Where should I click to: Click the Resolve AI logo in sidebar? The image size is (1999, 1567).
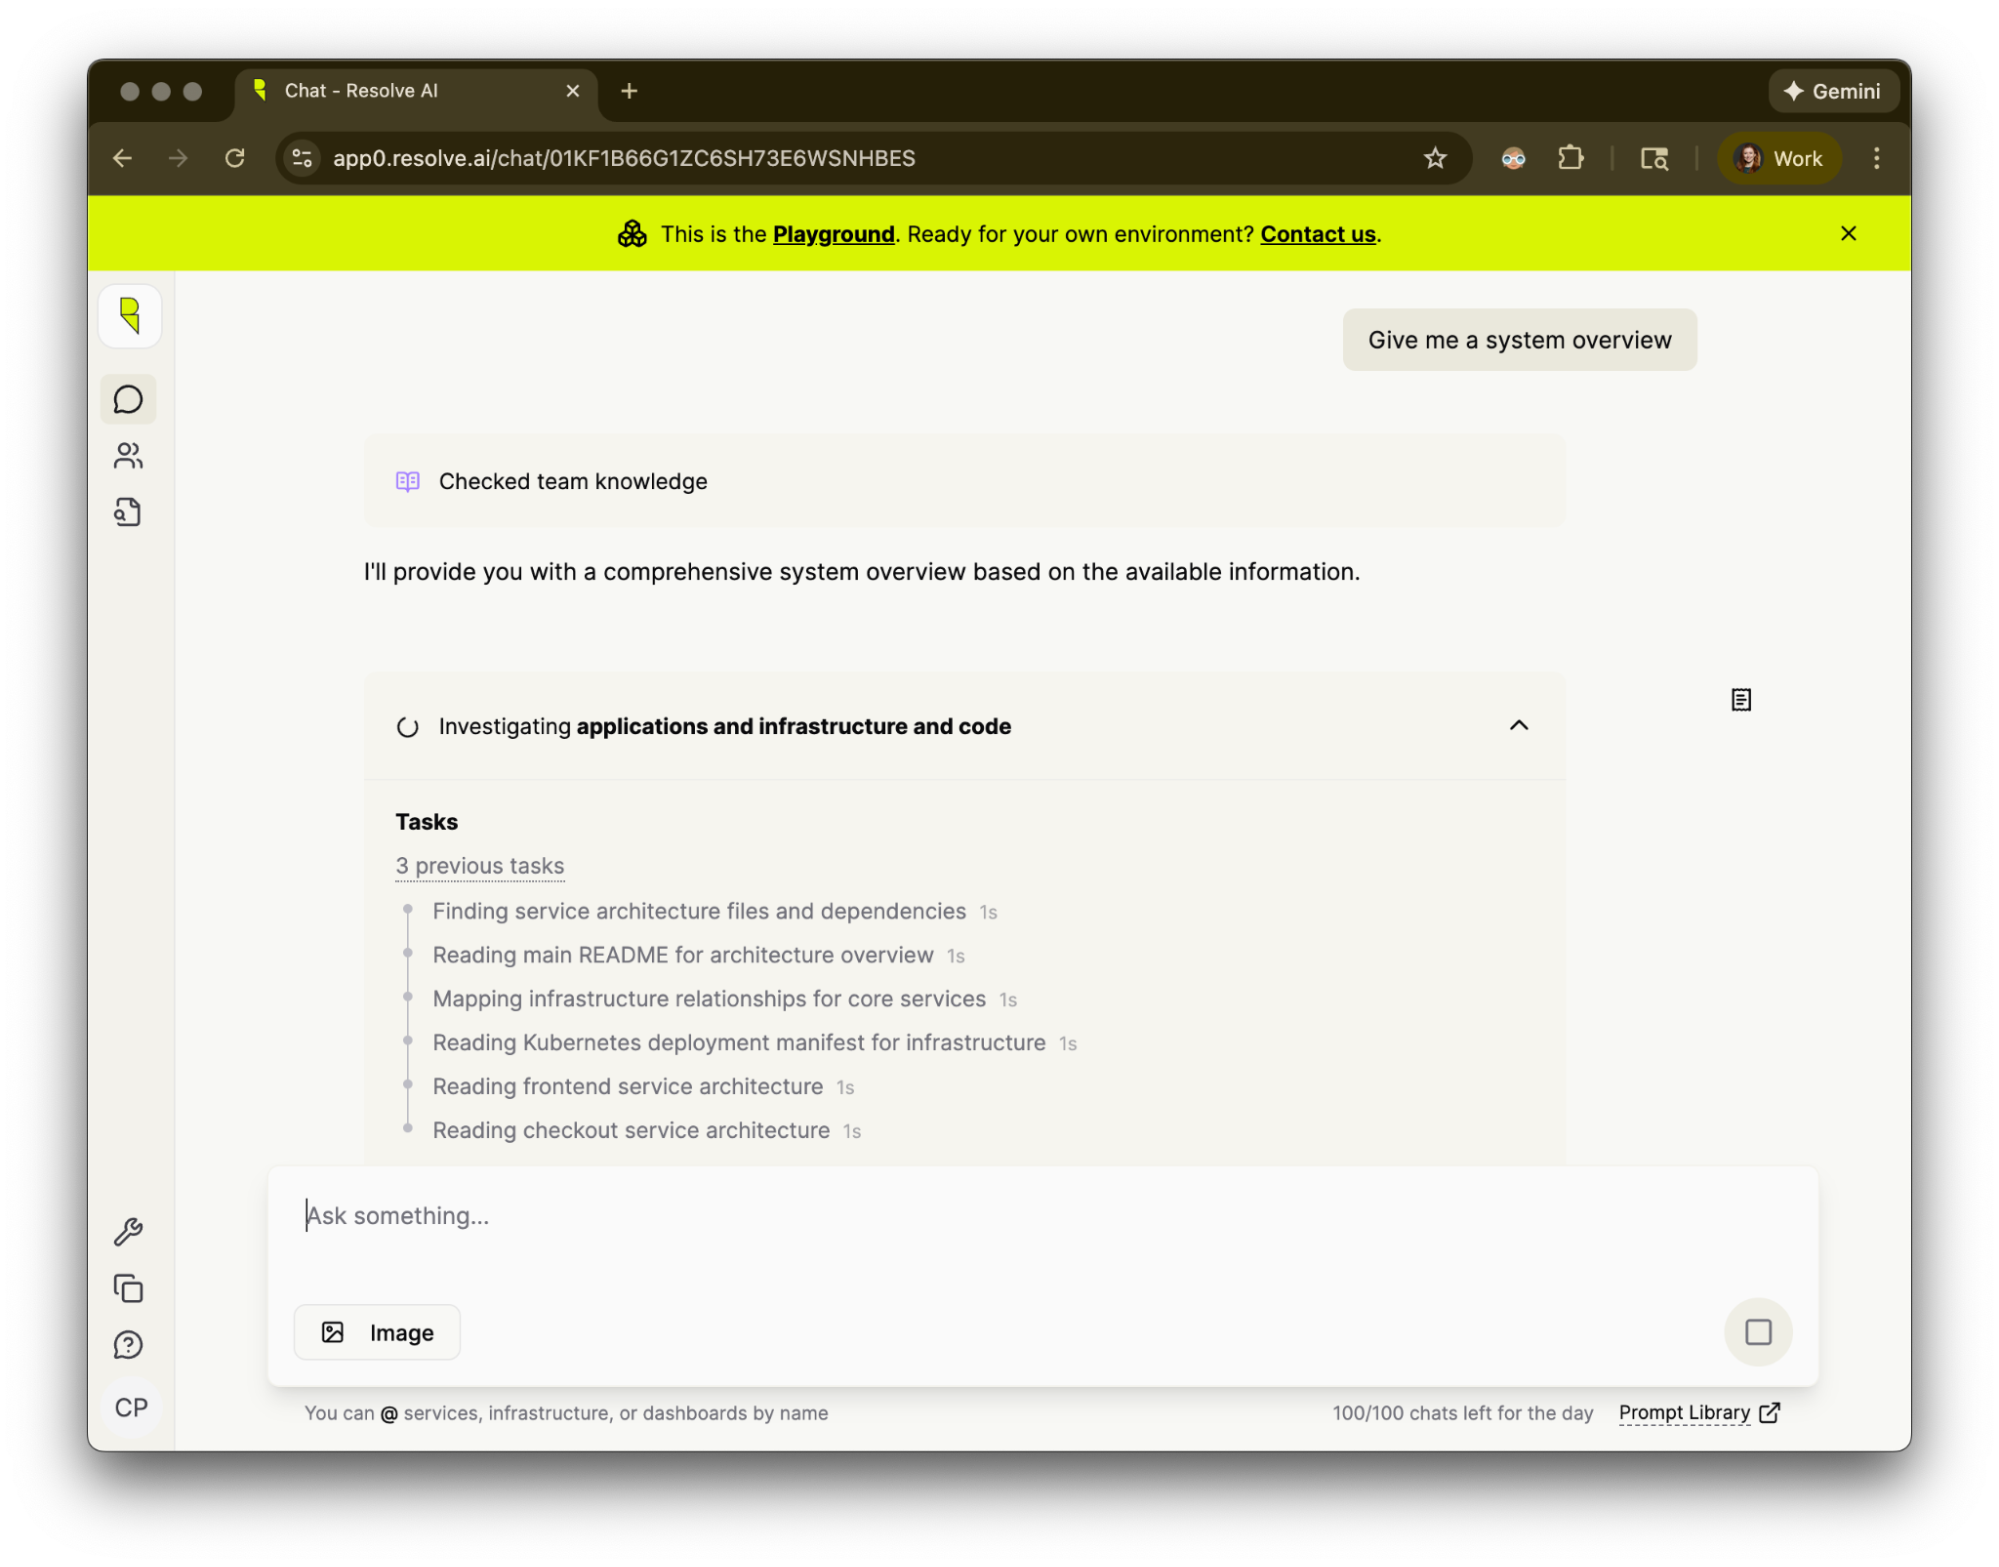pyautogui.click(x=130, y=316)
